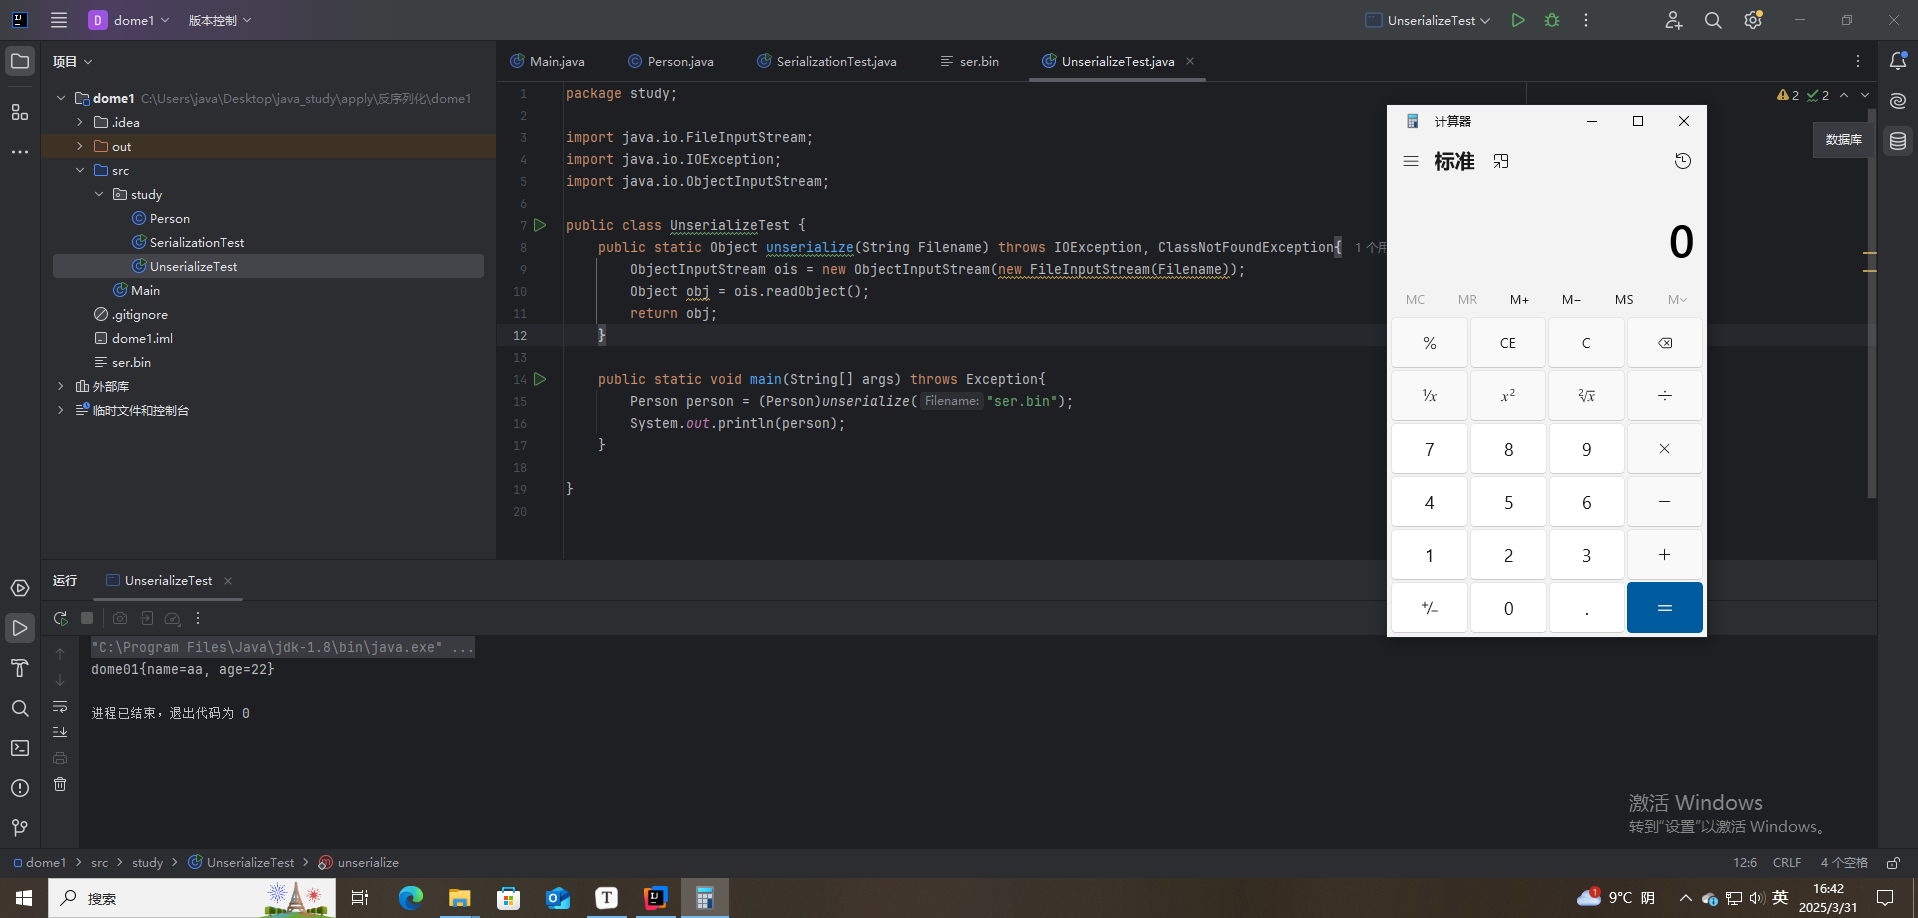Expand 外部库 node
Image resolution: width=1918 pixels, height=918 pixels.
click(61, 386)
